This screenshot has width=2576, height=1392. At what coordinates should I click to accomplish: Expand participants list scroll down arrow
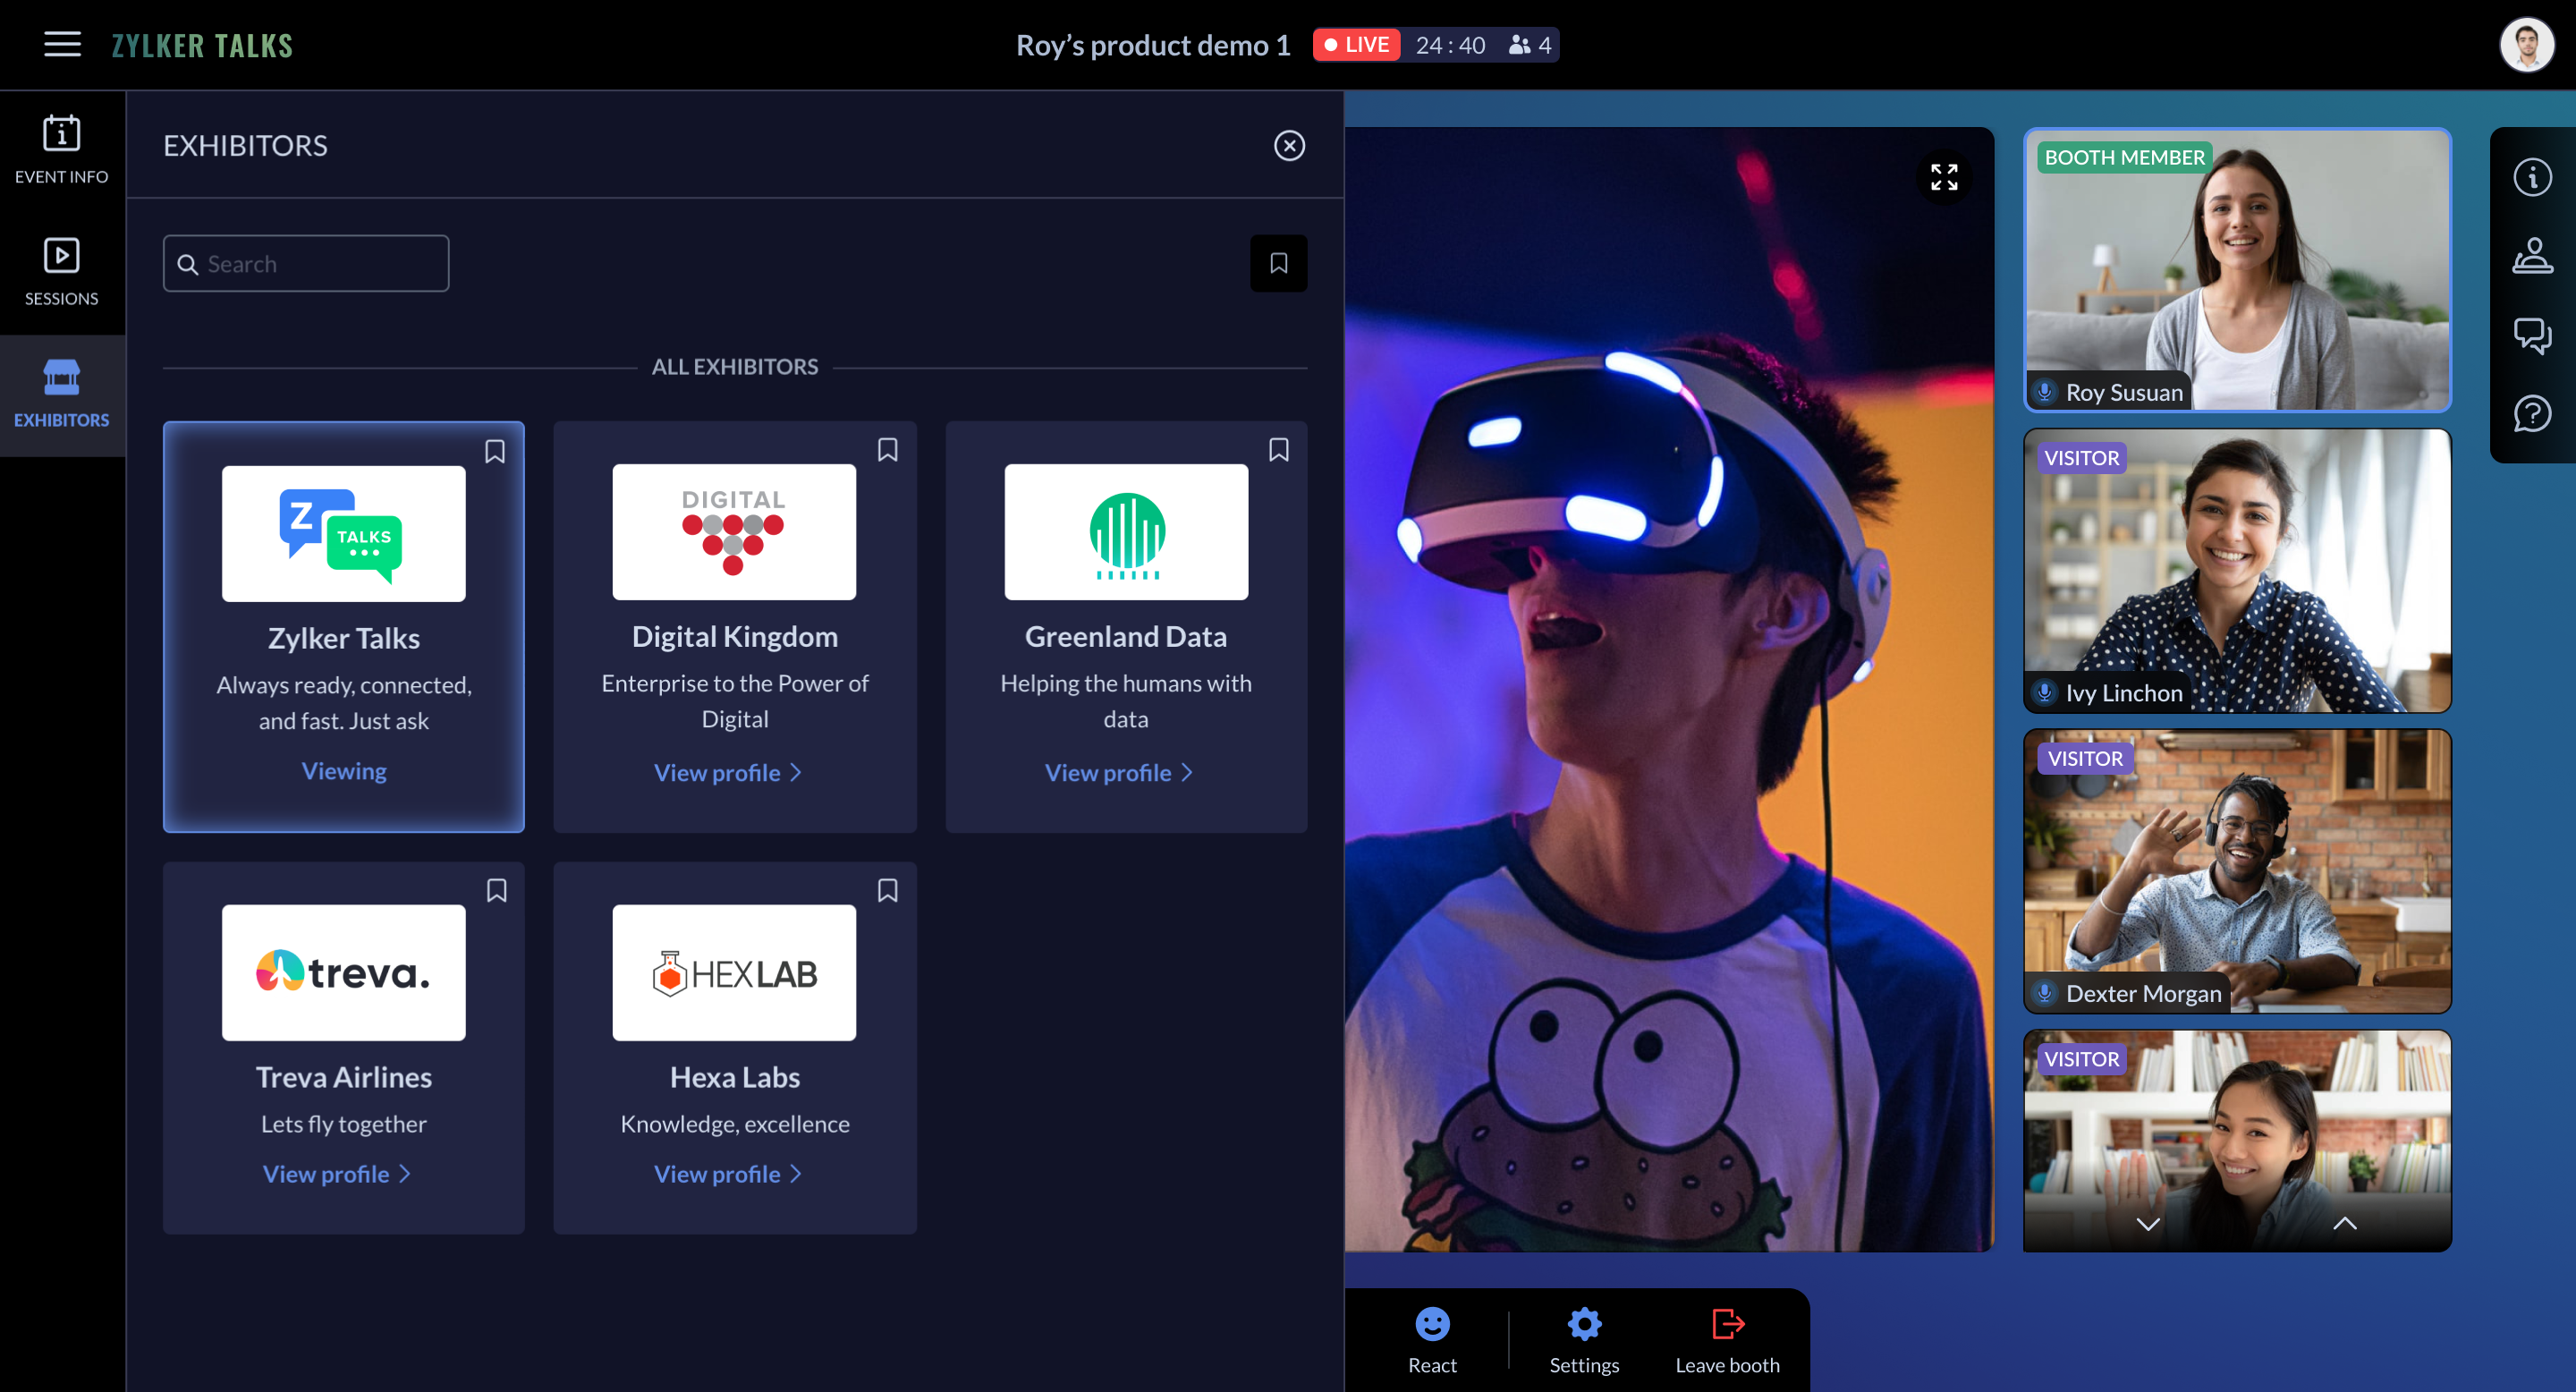tap(2148, 1224)
